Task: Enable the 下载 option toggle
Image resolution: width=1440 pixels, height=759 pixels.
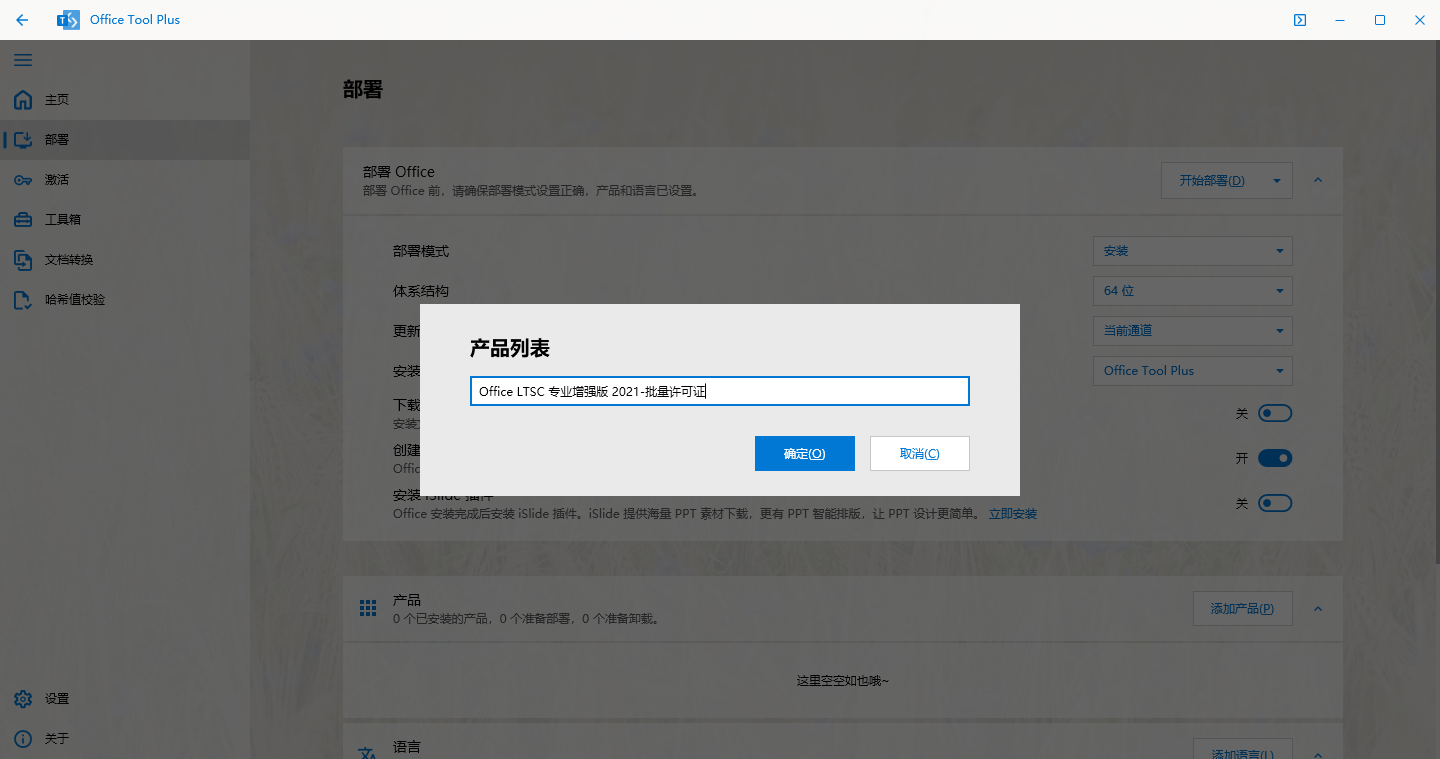Action: [1275, 413]
